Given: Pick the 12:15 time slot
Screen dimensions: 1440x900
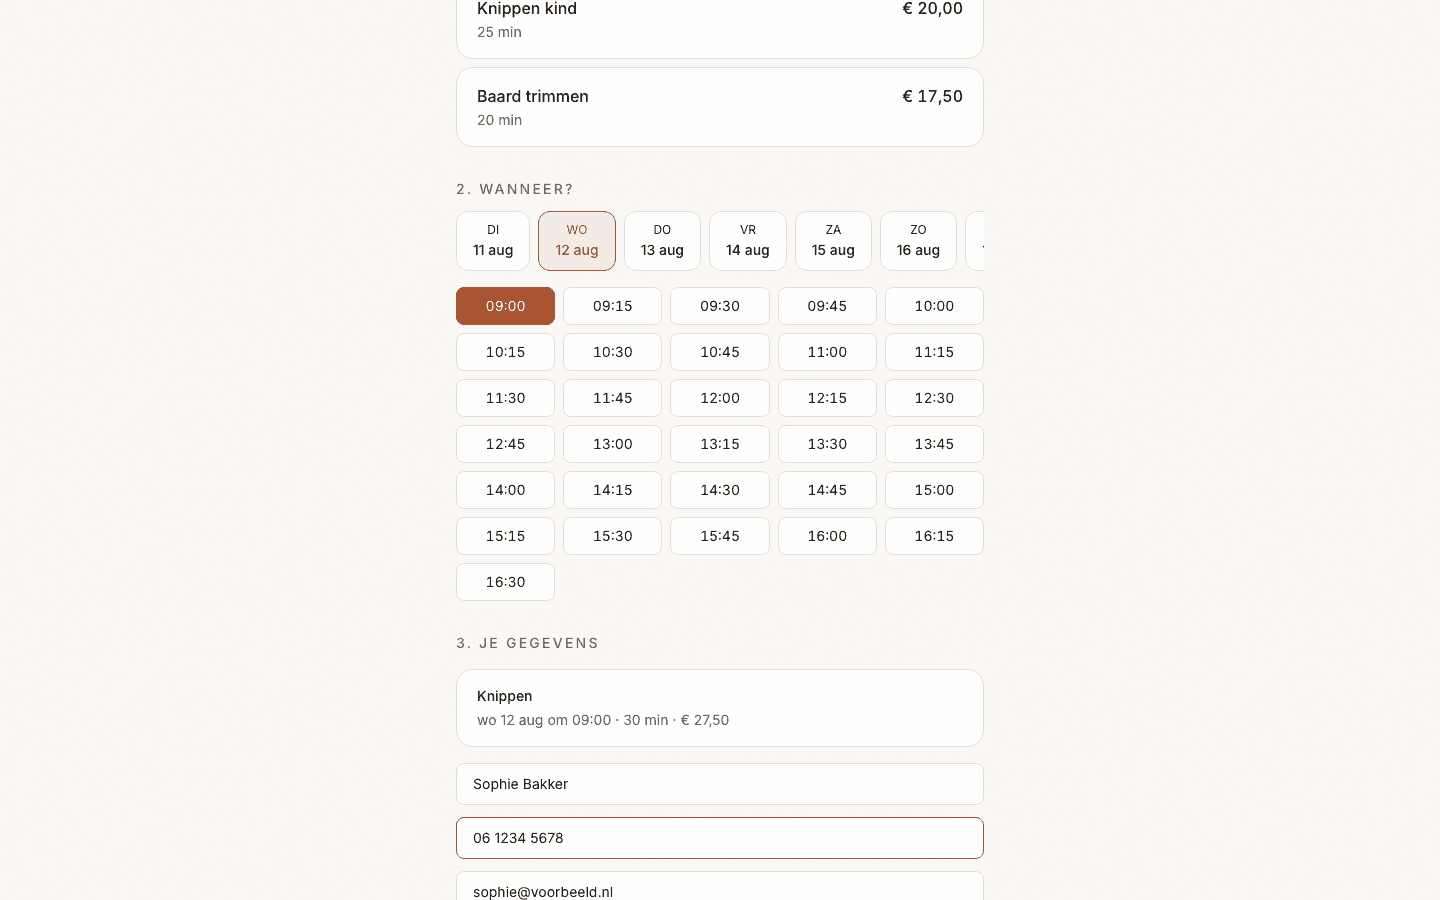Looking at the screenshot, I should click(827, 398).
